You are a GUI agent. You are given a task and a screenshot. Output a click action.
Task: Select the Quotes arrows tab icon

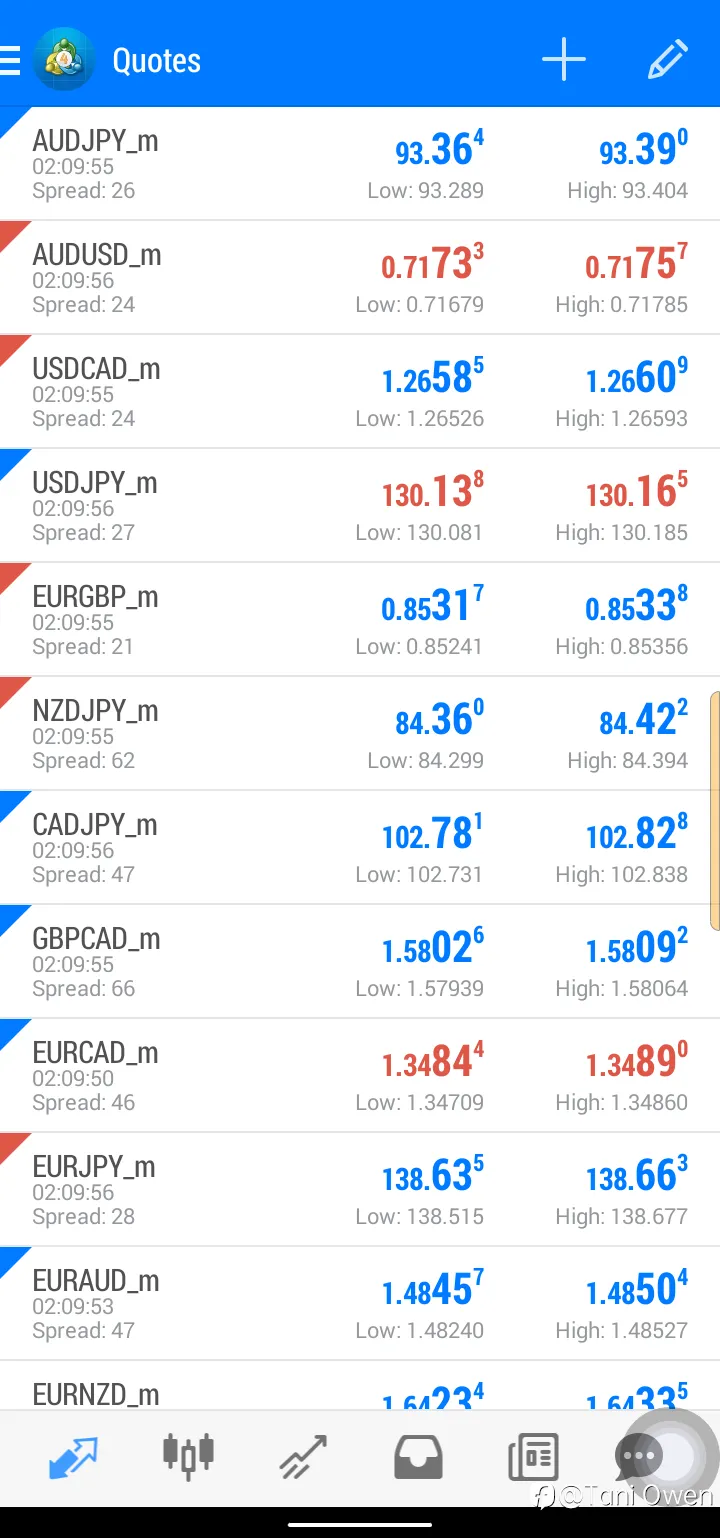[74, 1458]
